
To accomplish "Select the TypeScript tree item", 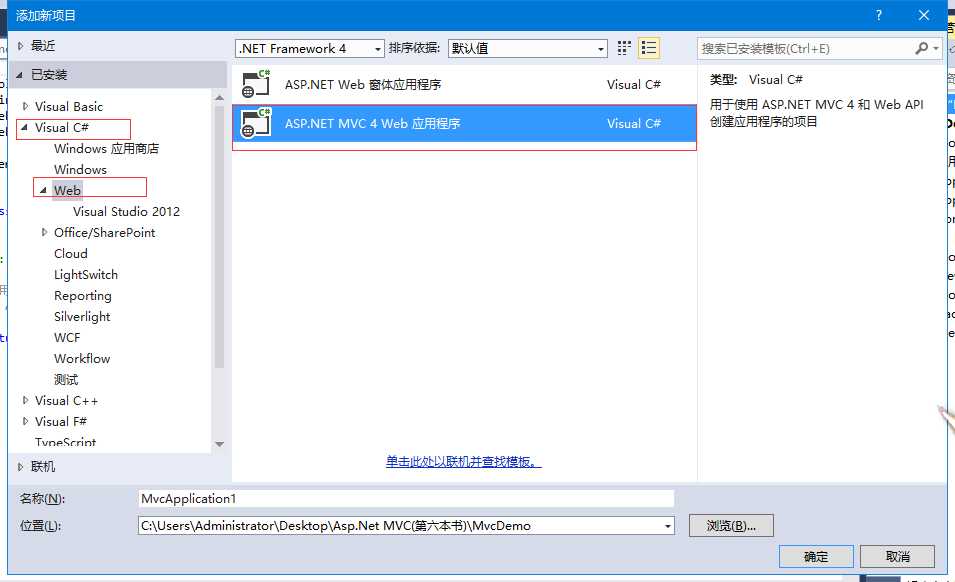I will (65, 442).
